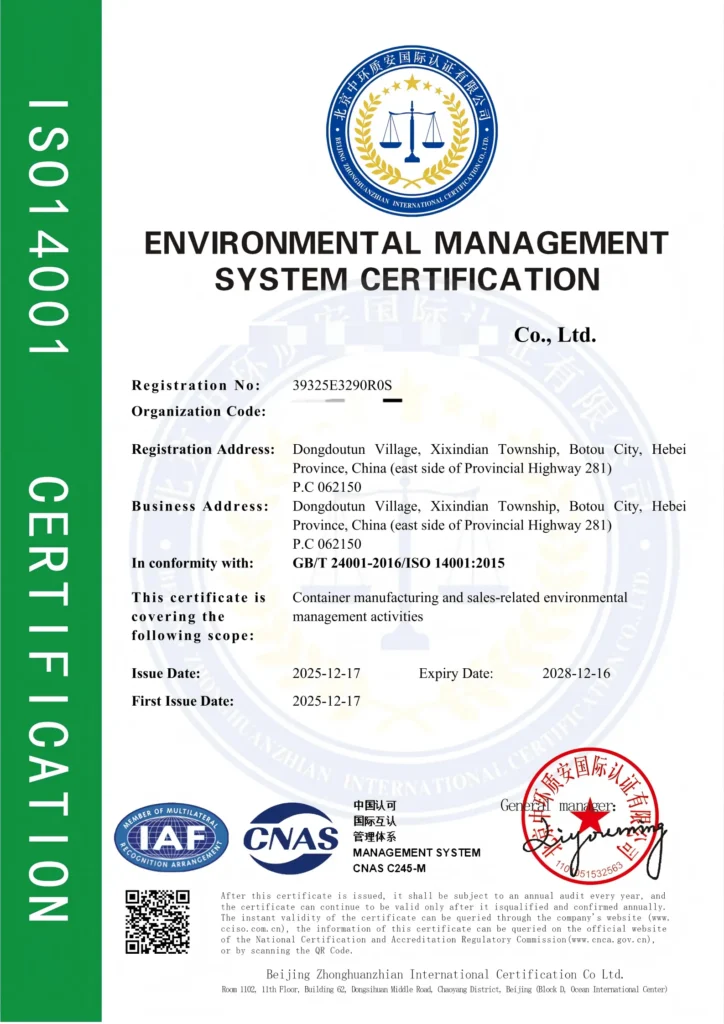Click 'P.C 062150' under Business Address
Screen dimensions: 724x1024
[326, 544]
